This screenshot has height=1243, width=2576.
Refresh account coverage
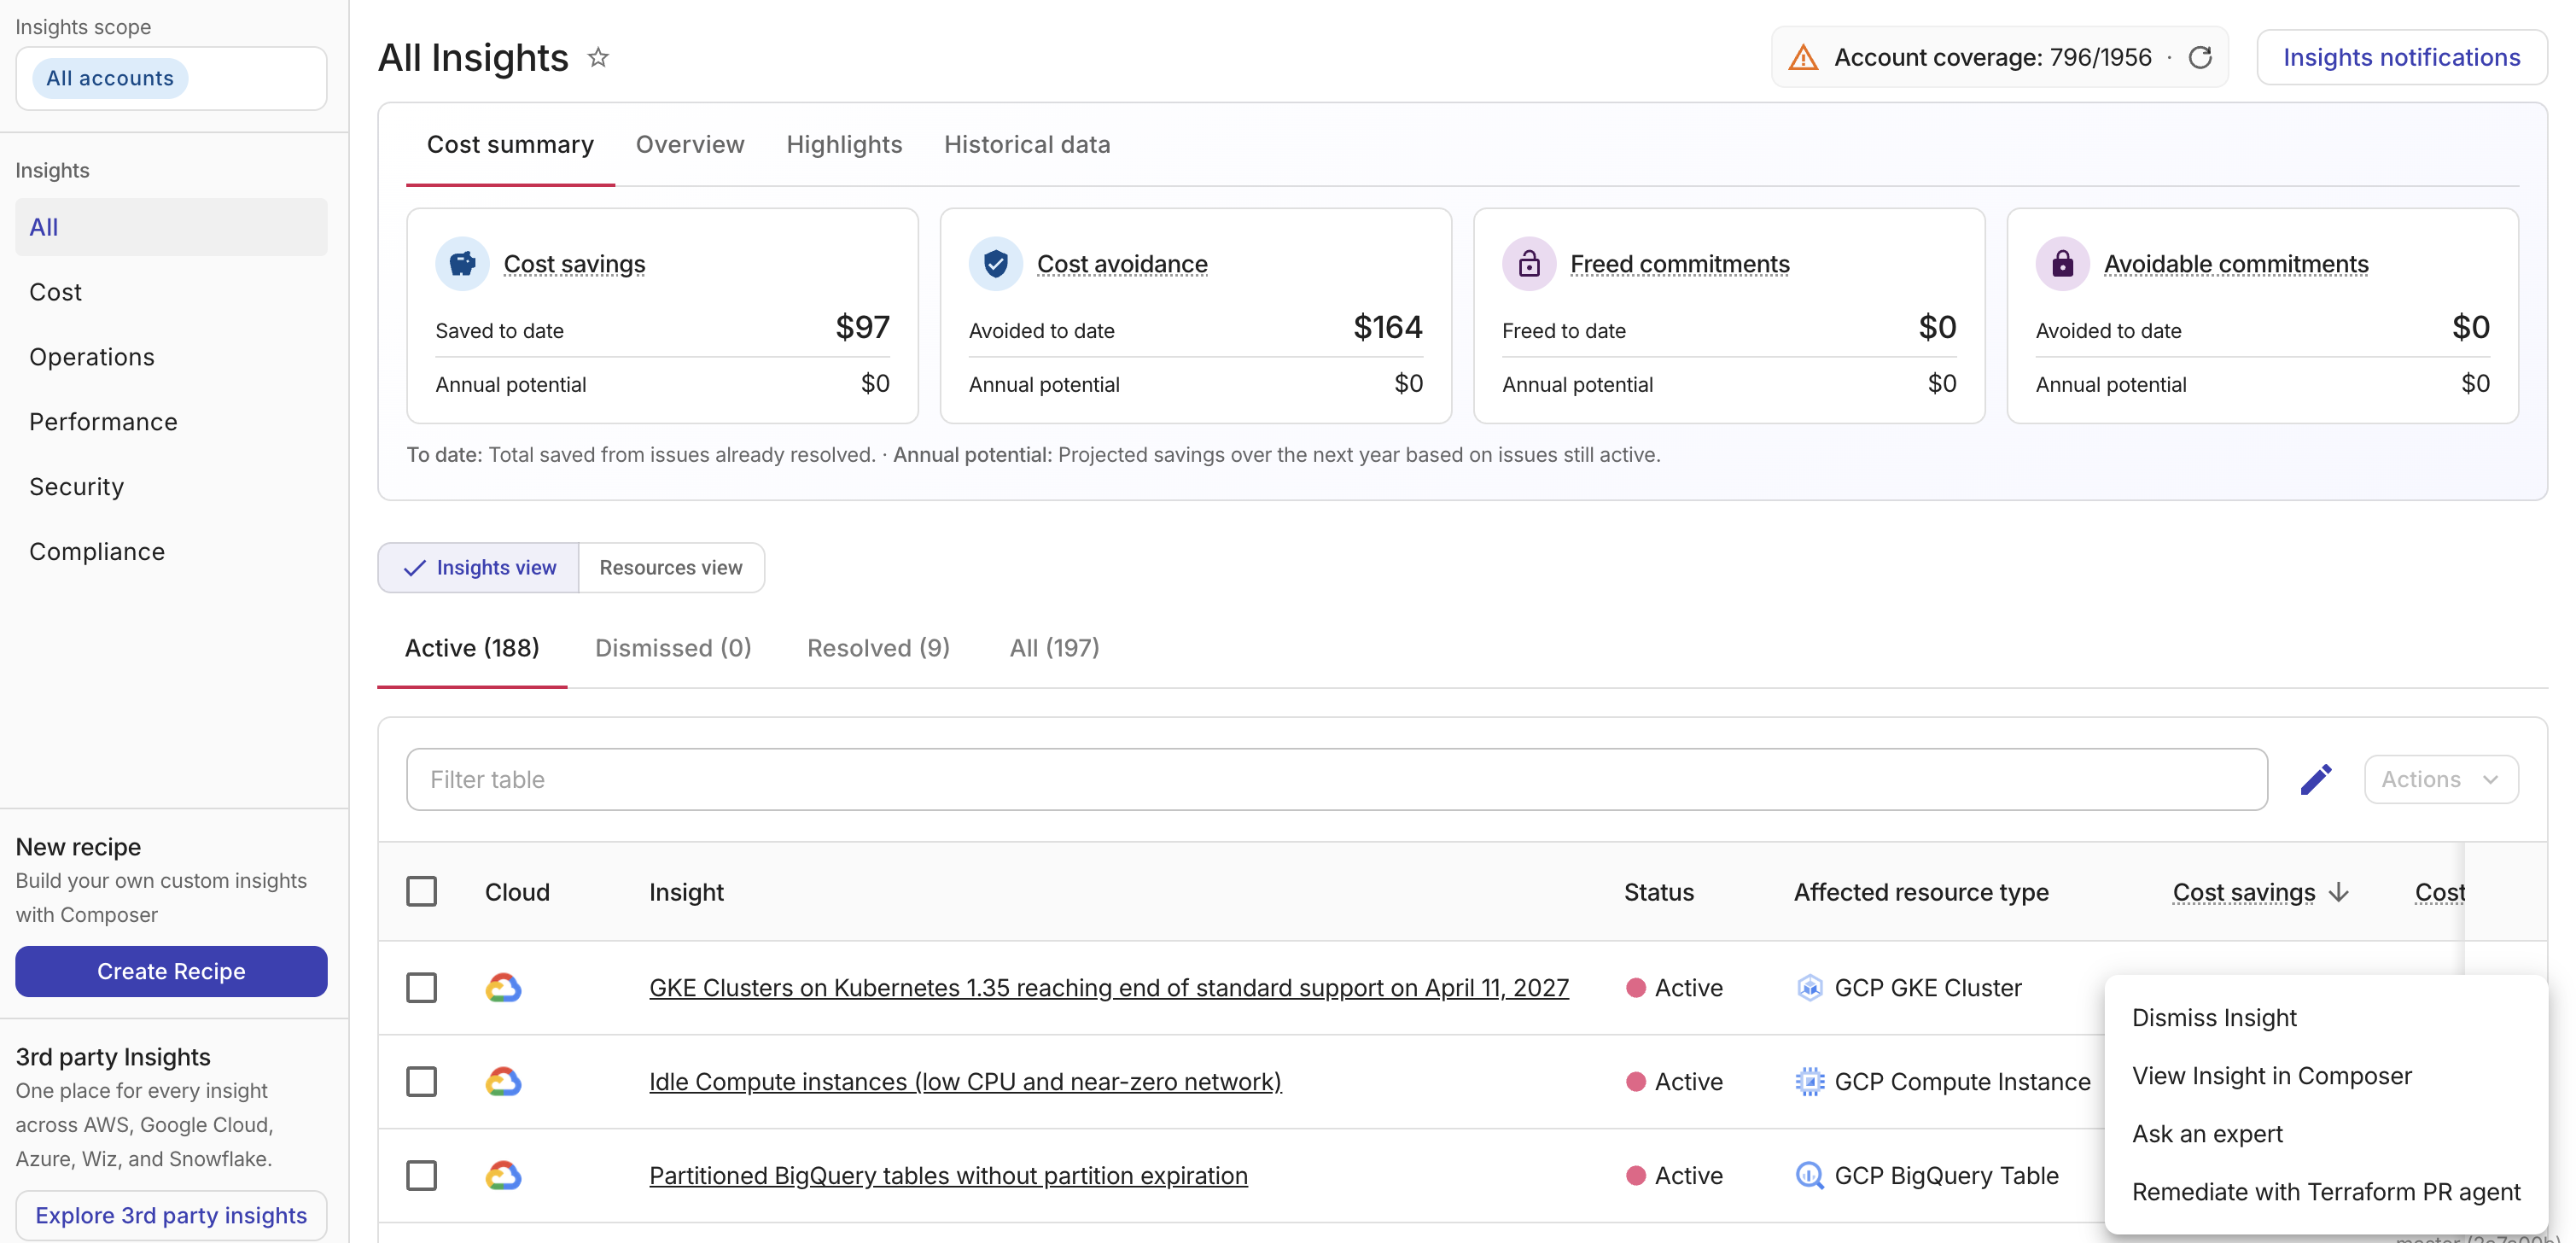2200,57
